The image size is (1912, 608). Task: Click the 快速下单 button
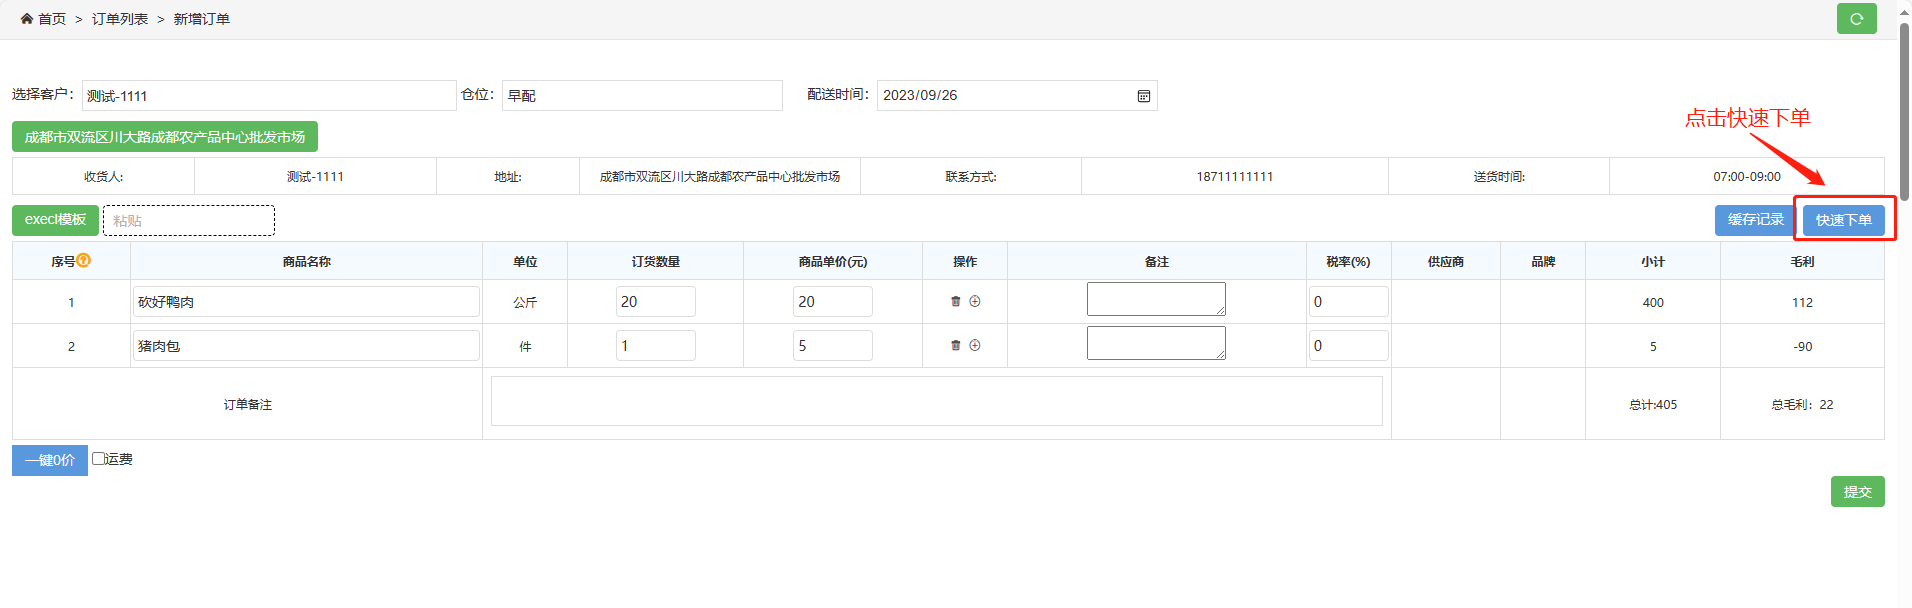(x=1843, y=220)
